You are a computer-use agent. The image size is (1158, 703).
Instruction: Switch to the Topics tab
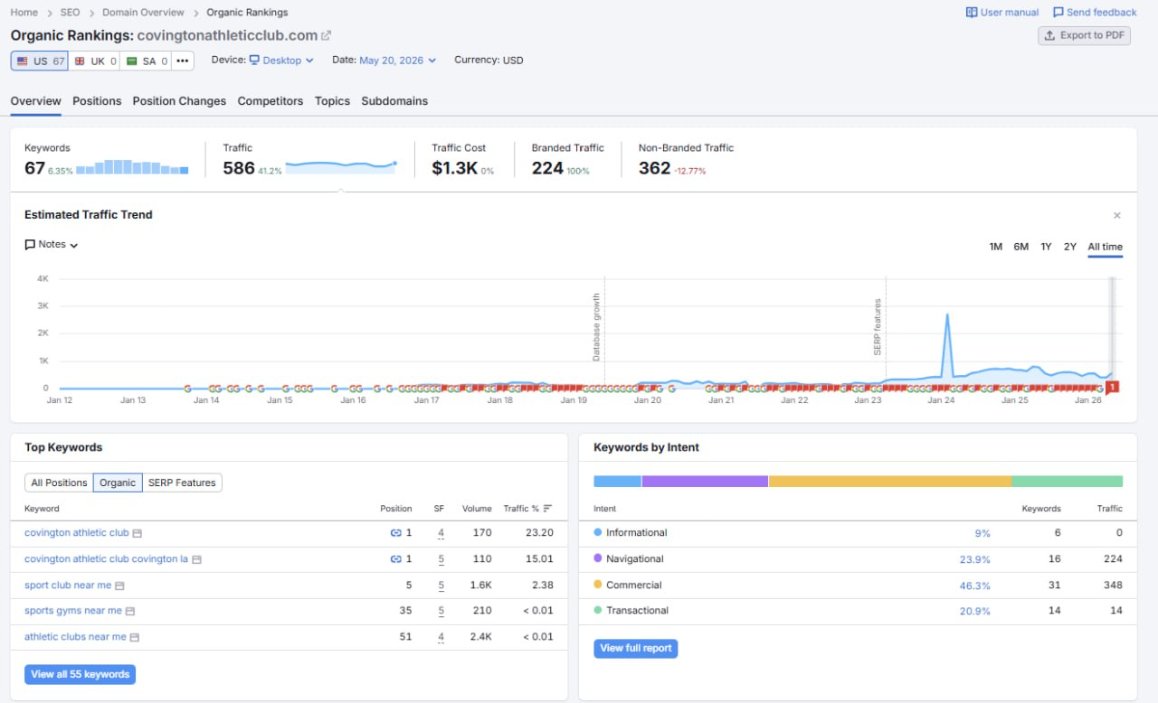pyautogui.click(x=332, y=101)
